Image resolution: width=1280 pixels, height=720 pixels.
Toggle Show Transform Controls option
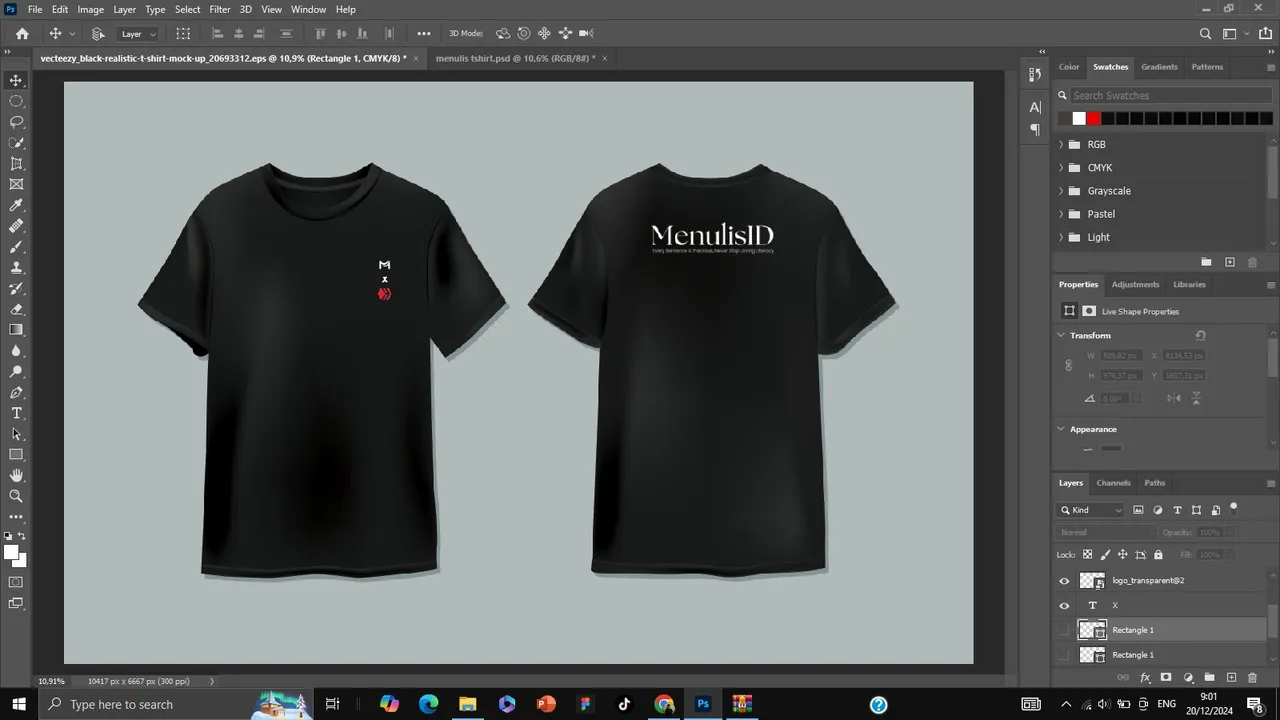(x=183, y=33)
